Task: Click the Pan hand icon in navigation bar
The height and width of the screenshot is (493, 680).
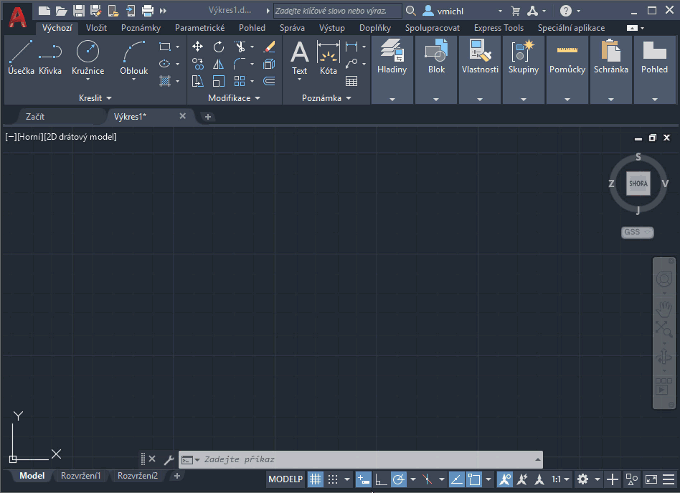Action: coord(664,309)
